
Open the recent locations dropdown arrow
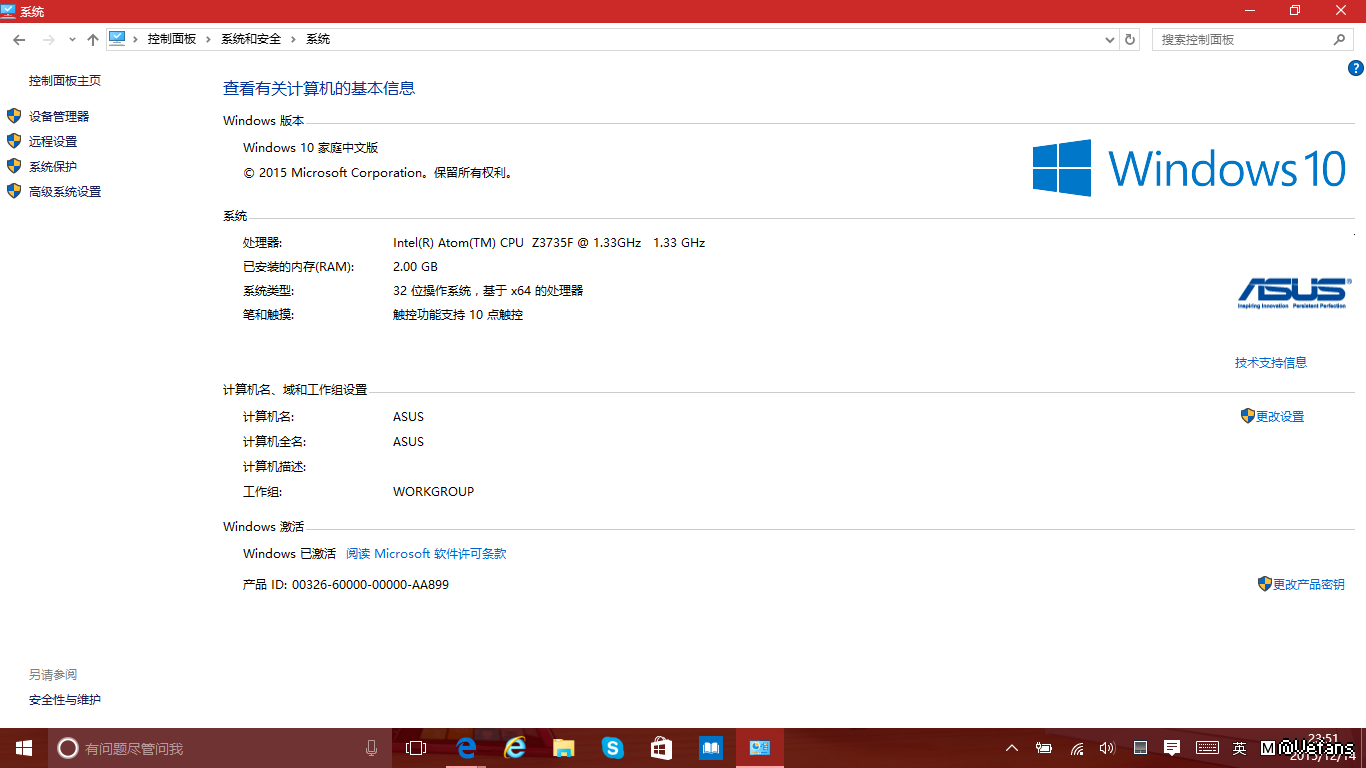pyautogui.click(x=72, y=39)
